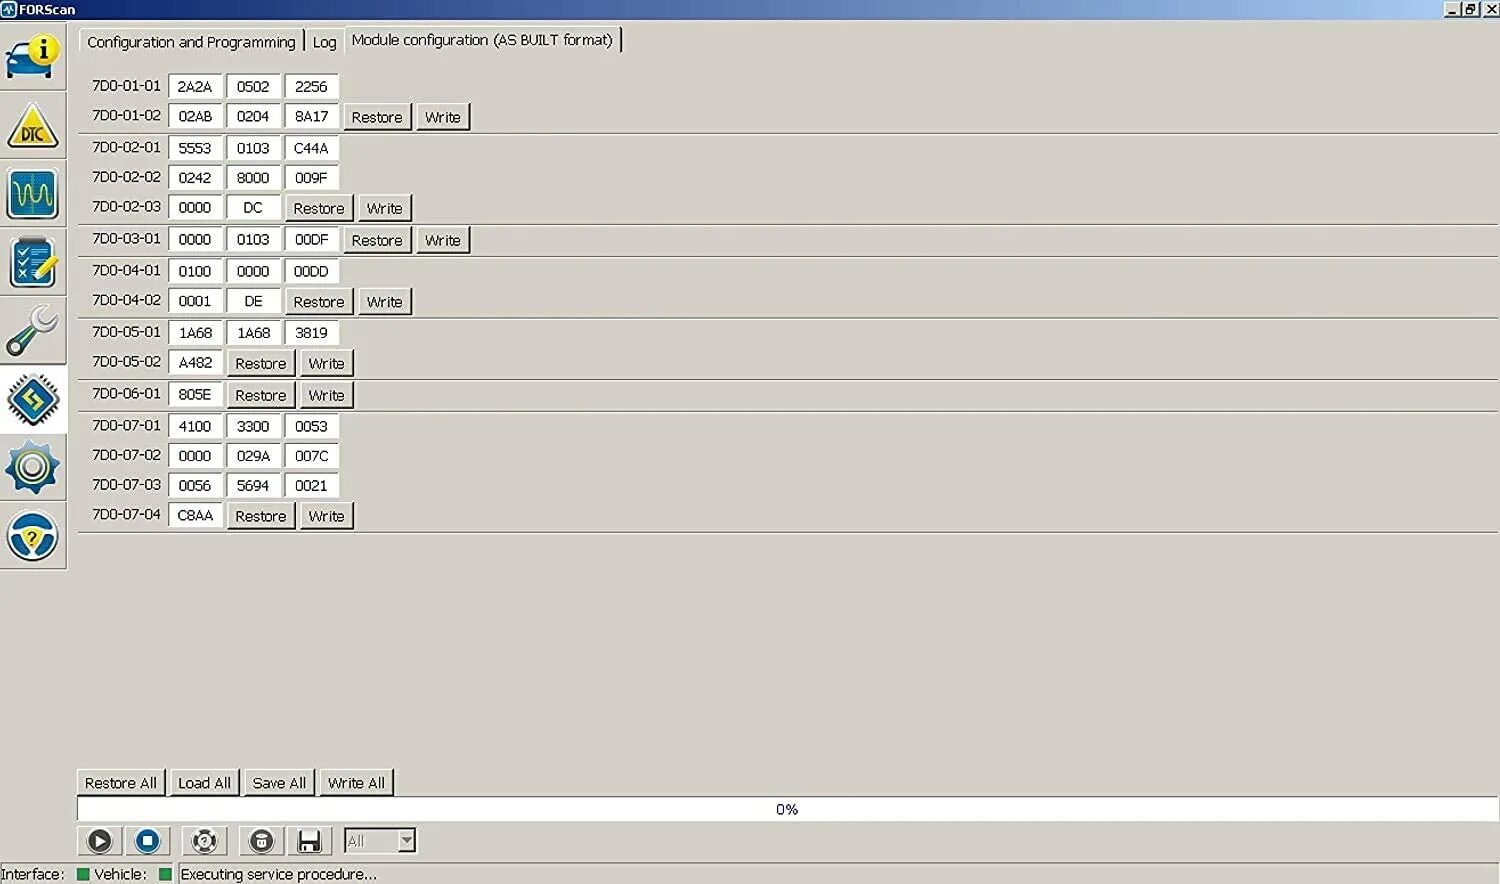Click the 3819 field in row 7D0-05-01
The width and height of the screenshot is (1500, 884).
click(311, 333)
